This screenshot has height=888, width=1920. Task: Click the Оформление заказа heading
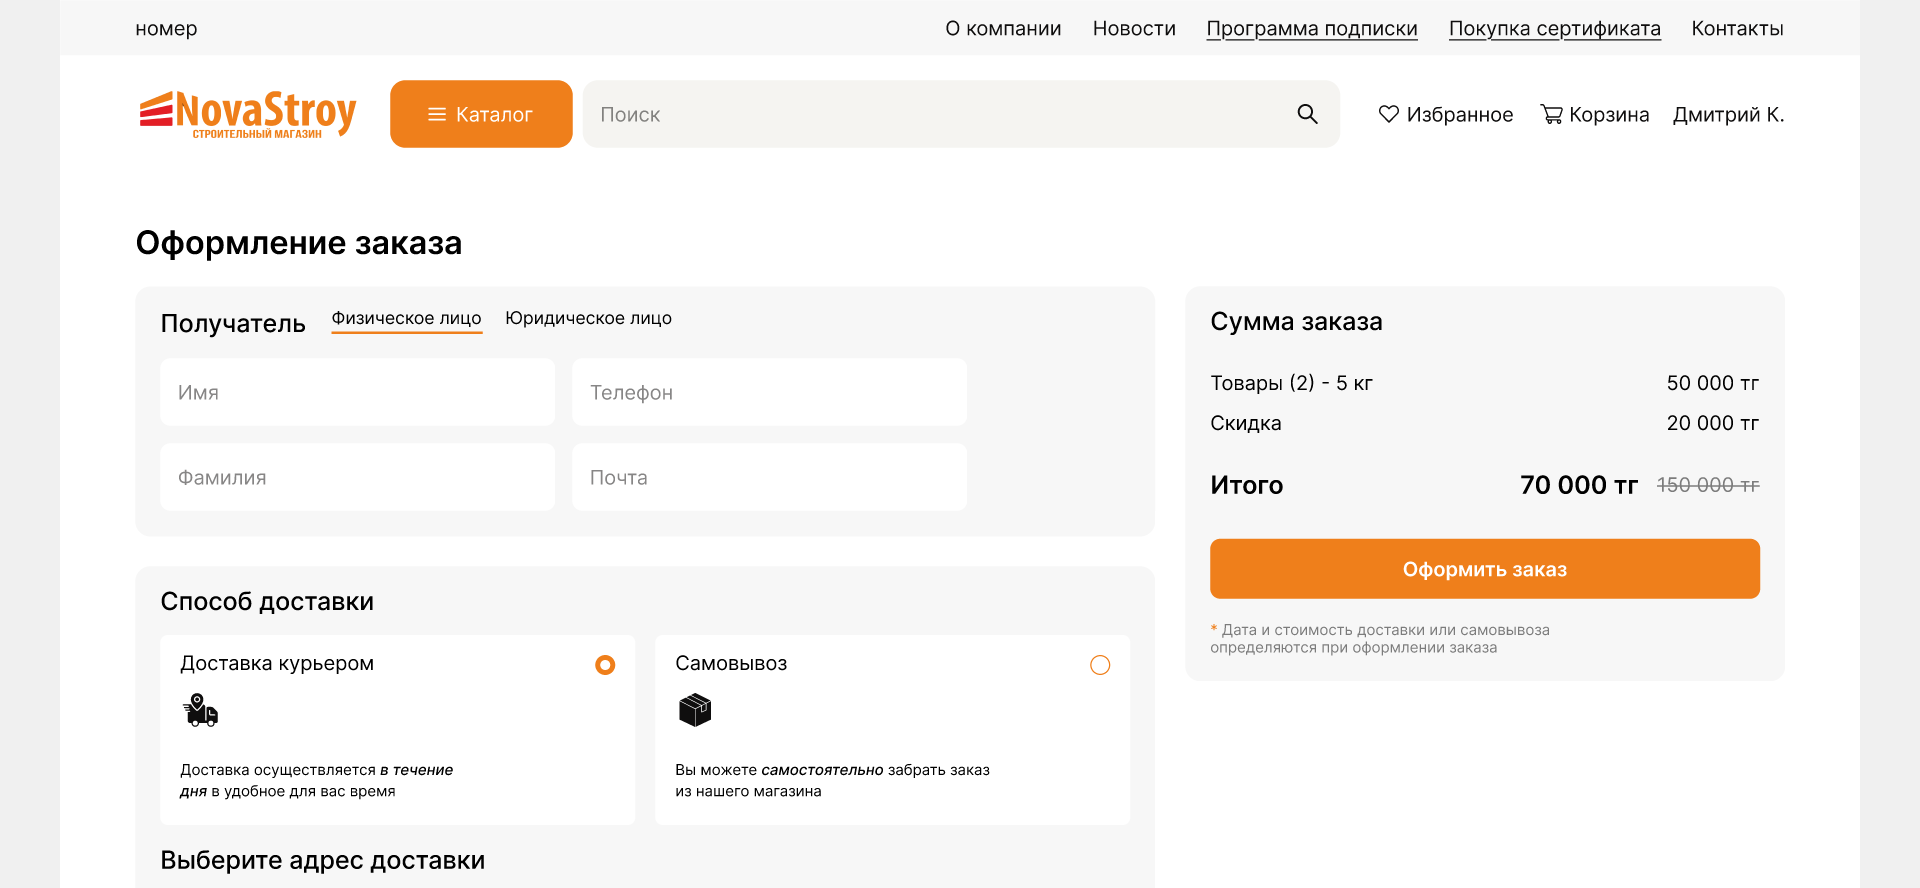[299, 243]
